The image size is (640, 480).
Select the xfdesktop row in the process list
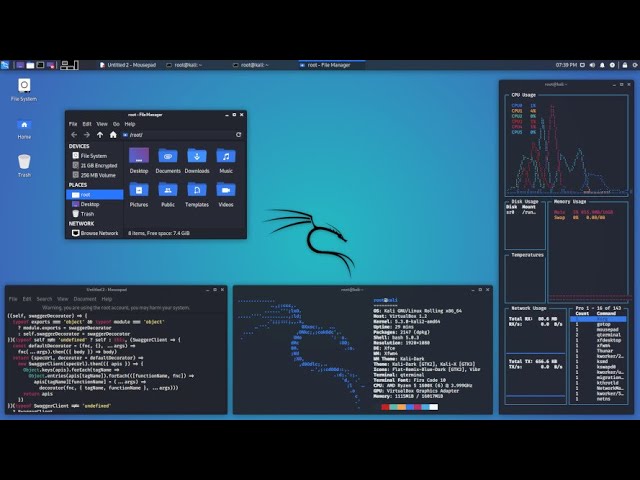pos(598,340)
